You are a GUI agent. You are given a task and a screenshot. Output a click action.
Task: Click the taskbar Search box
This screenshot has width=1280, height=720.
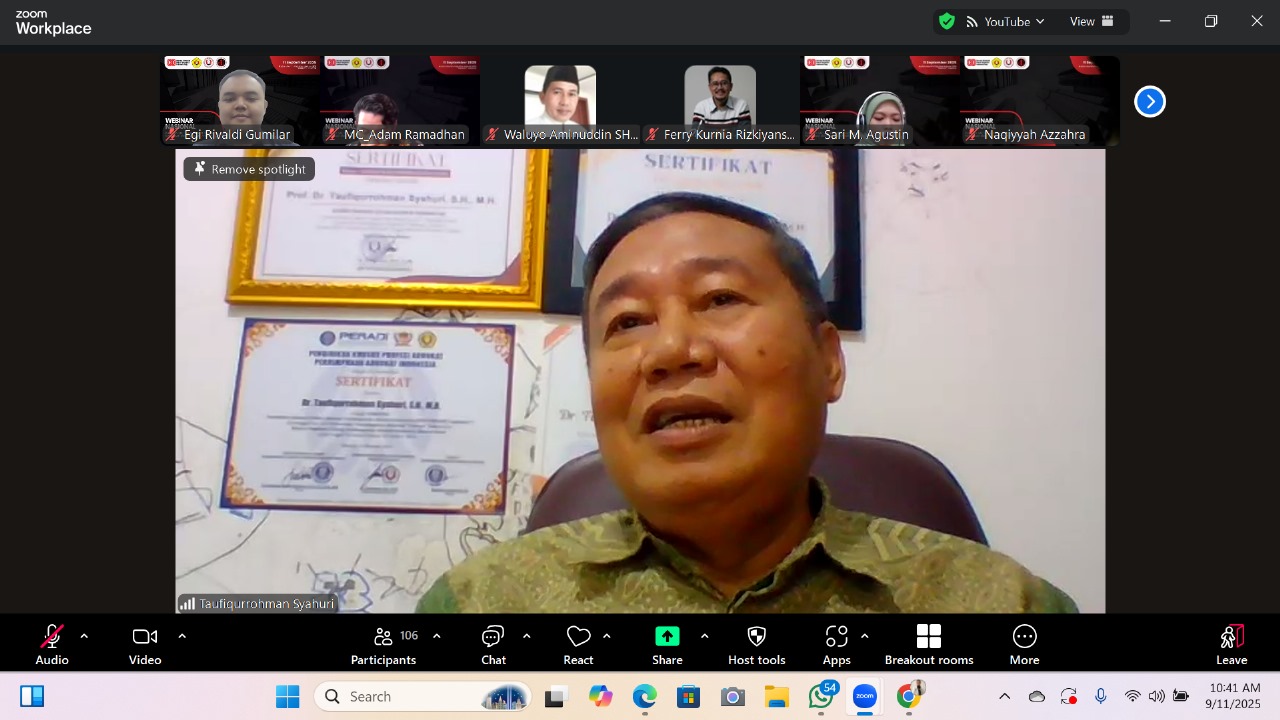(x=423, y=696)
